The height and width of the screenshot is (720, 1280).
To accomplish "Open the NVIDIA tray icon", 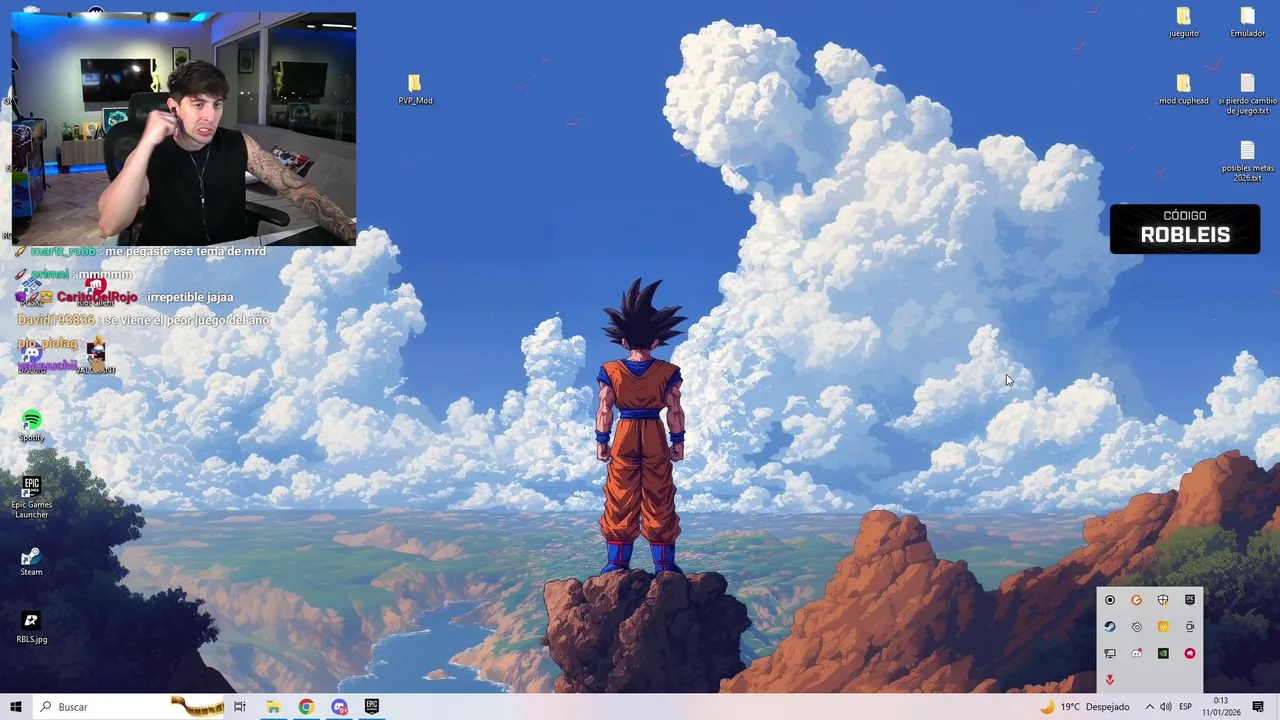I will (1163, 653).
